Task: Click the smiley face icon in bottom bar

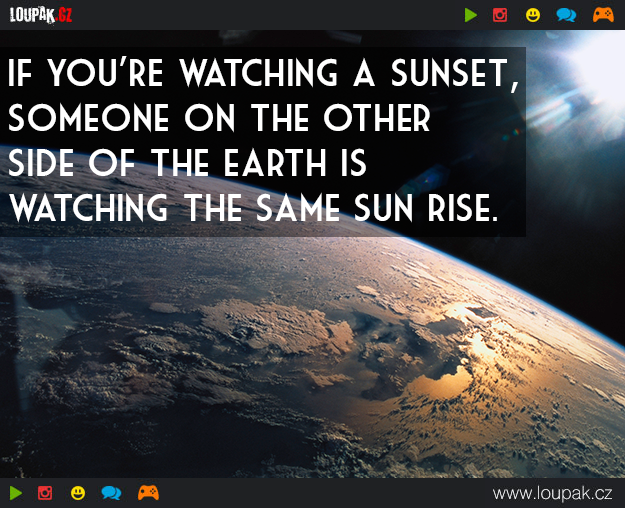Action: coord(77,493)
